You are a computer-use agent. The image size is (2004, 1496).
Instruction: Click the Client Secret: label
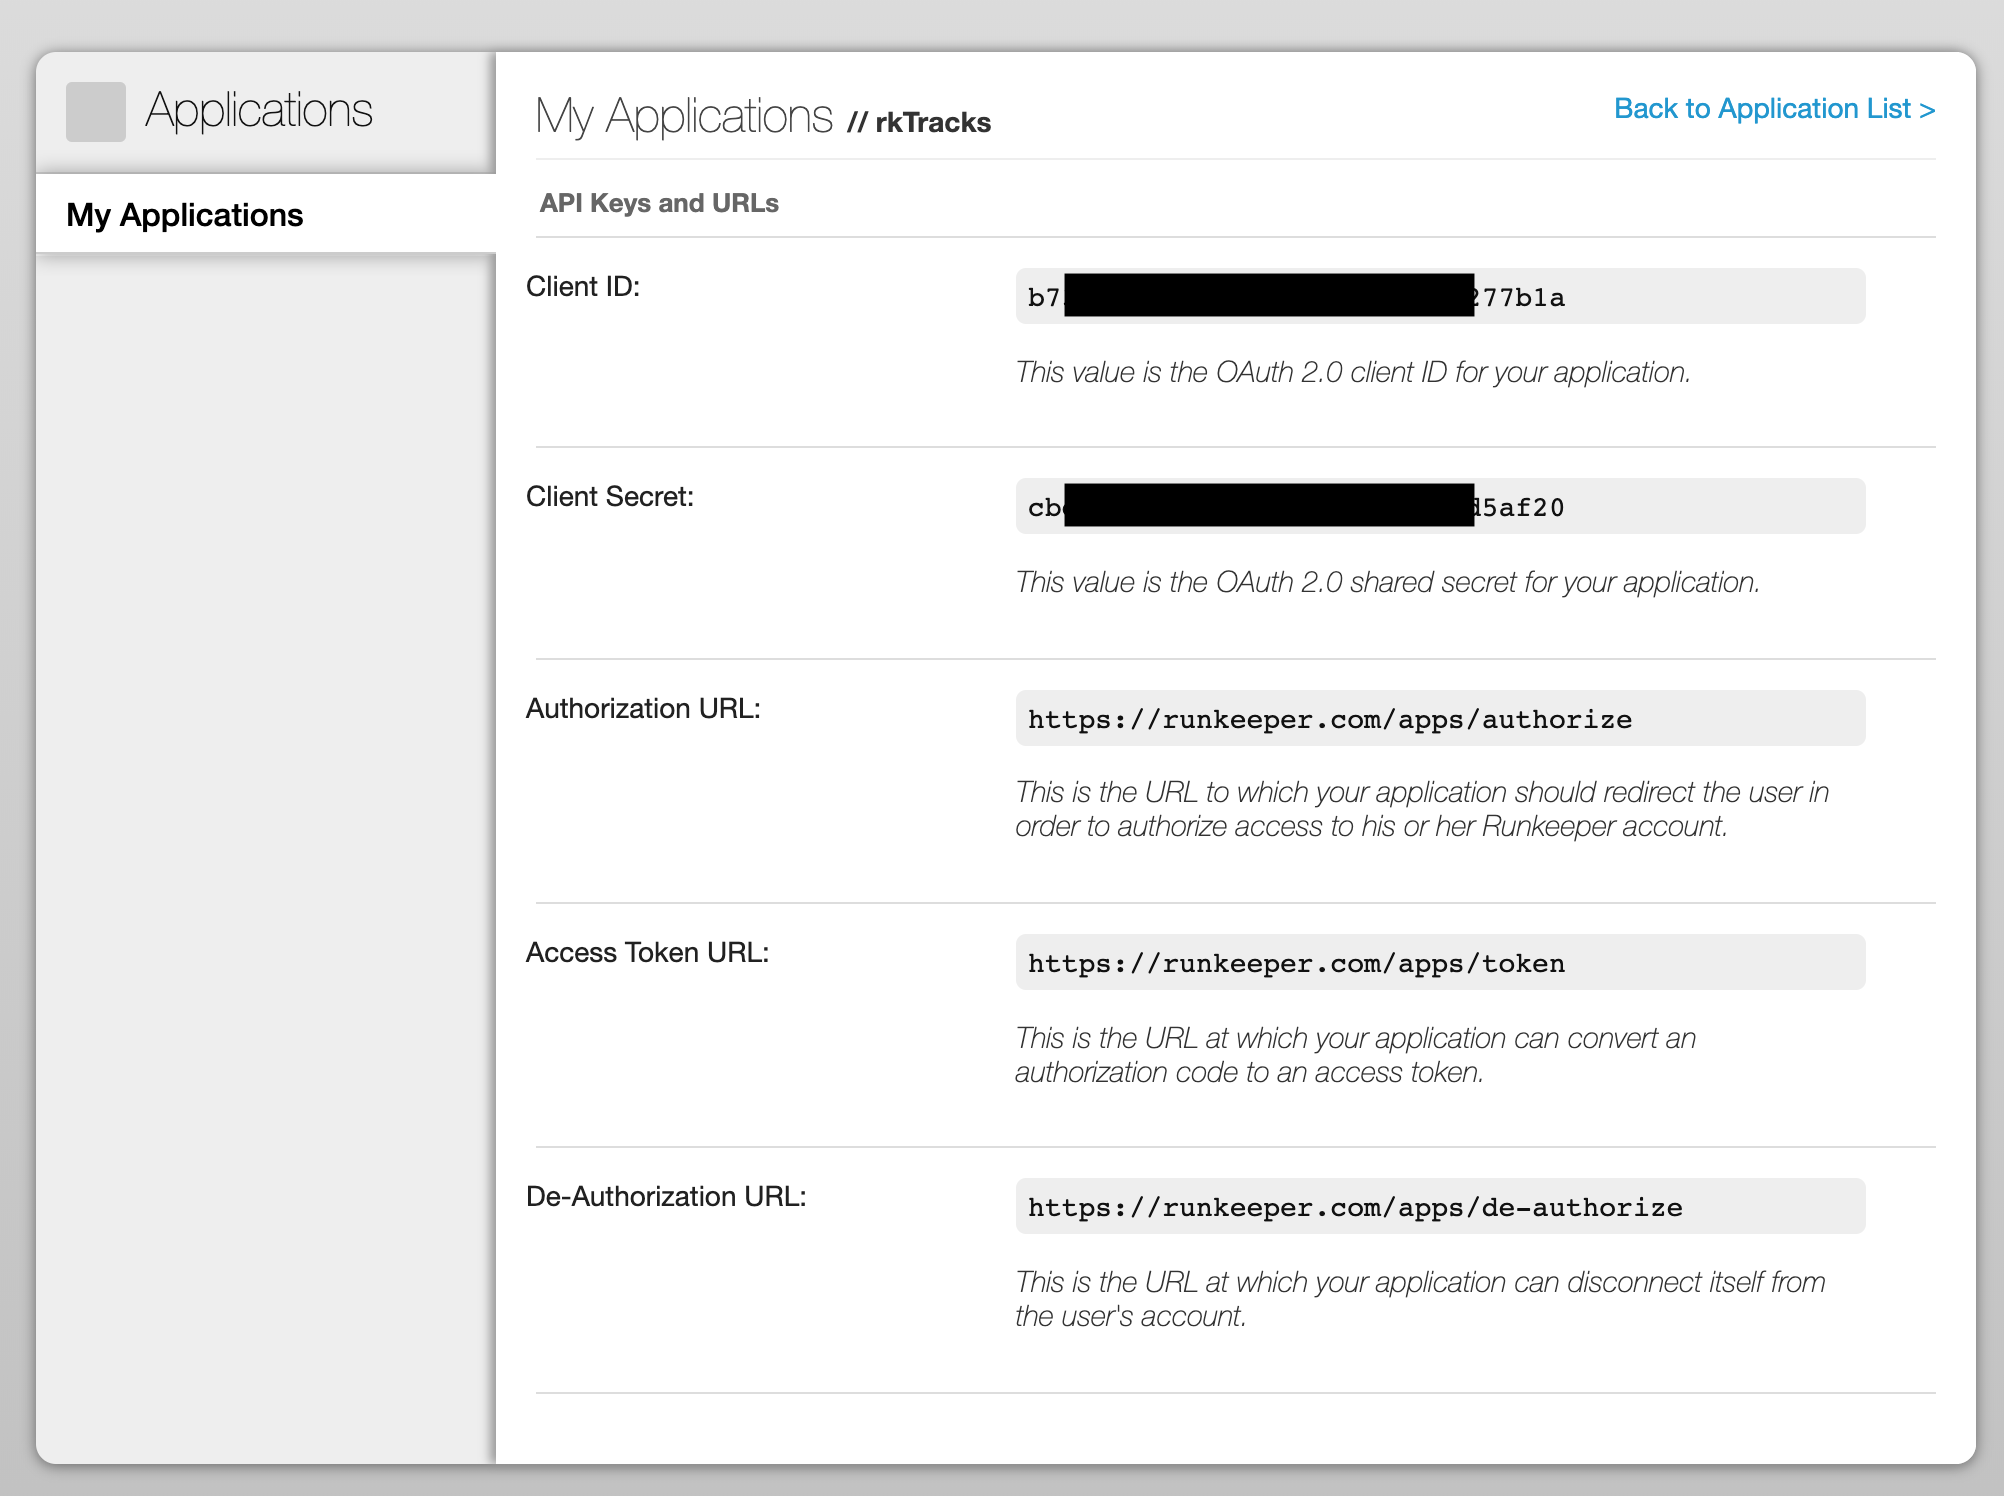point(610,497)
